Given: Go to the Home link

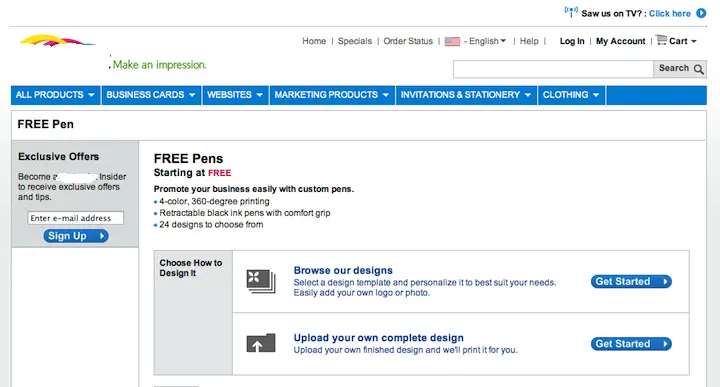Looking at the screenshot, I should (x=314, y=41).
